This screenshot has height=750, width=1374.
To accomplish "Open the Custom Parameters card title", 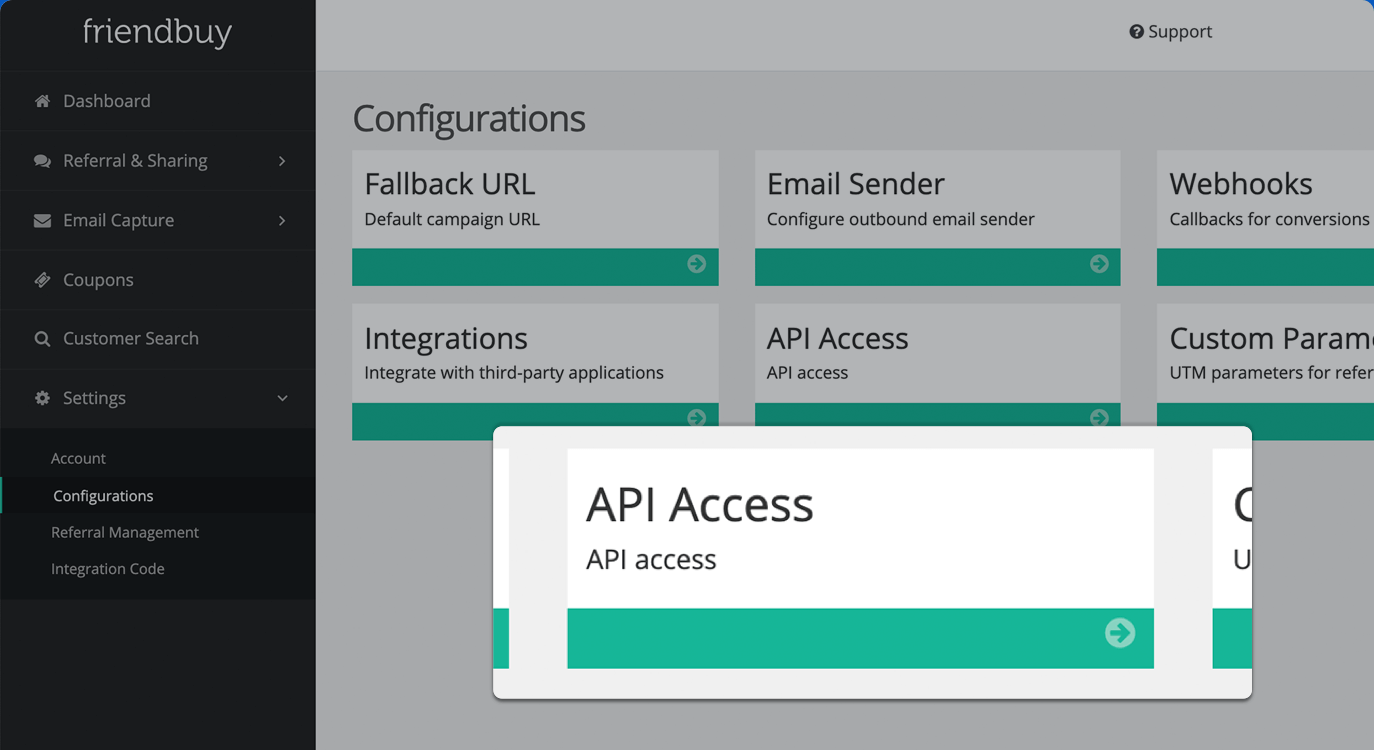I will coord(1271,339).
